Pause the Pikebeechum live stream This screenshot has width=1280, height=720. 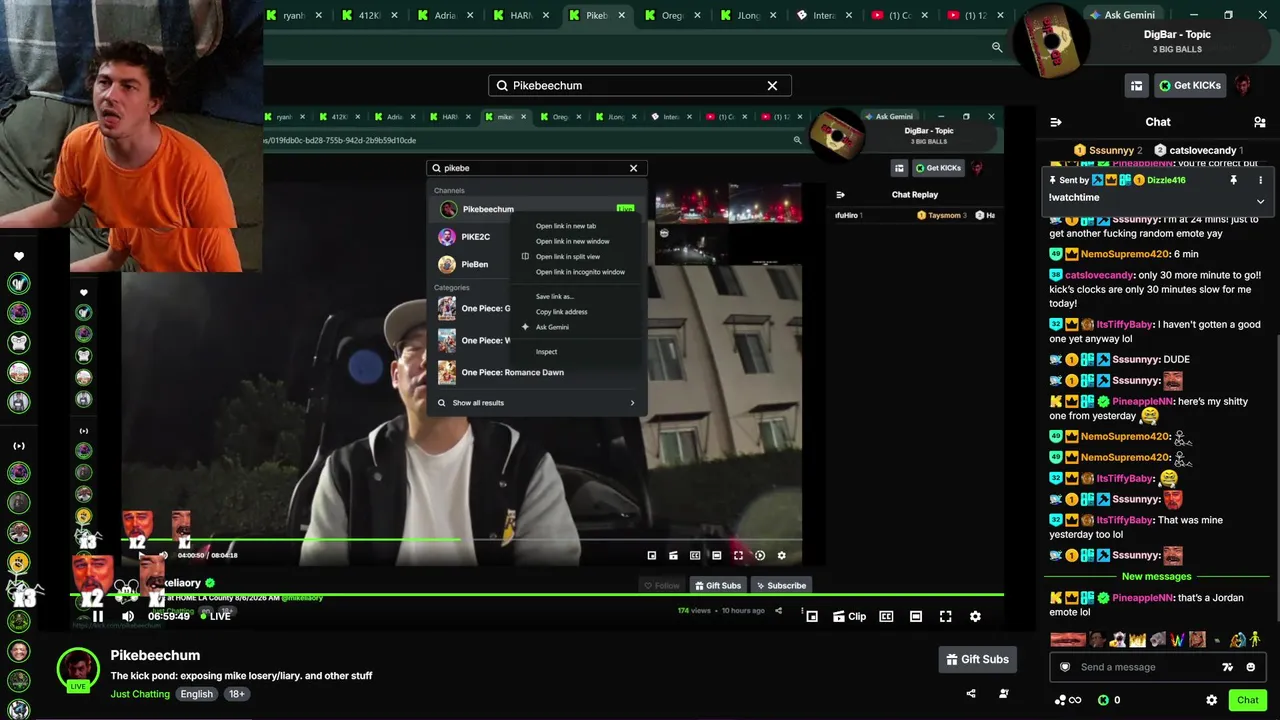point(98,616)
